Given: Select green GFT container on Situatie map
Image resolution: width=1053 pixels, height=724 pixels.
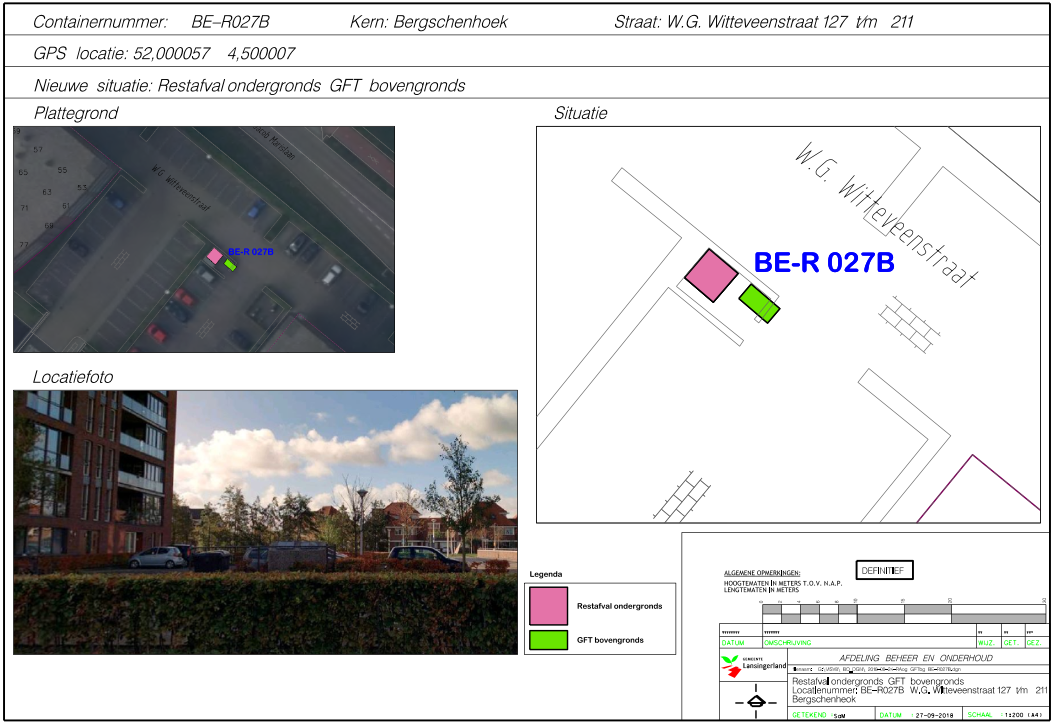Looking at the screenshot, I should pyautogui.click(x=759, y=302).
